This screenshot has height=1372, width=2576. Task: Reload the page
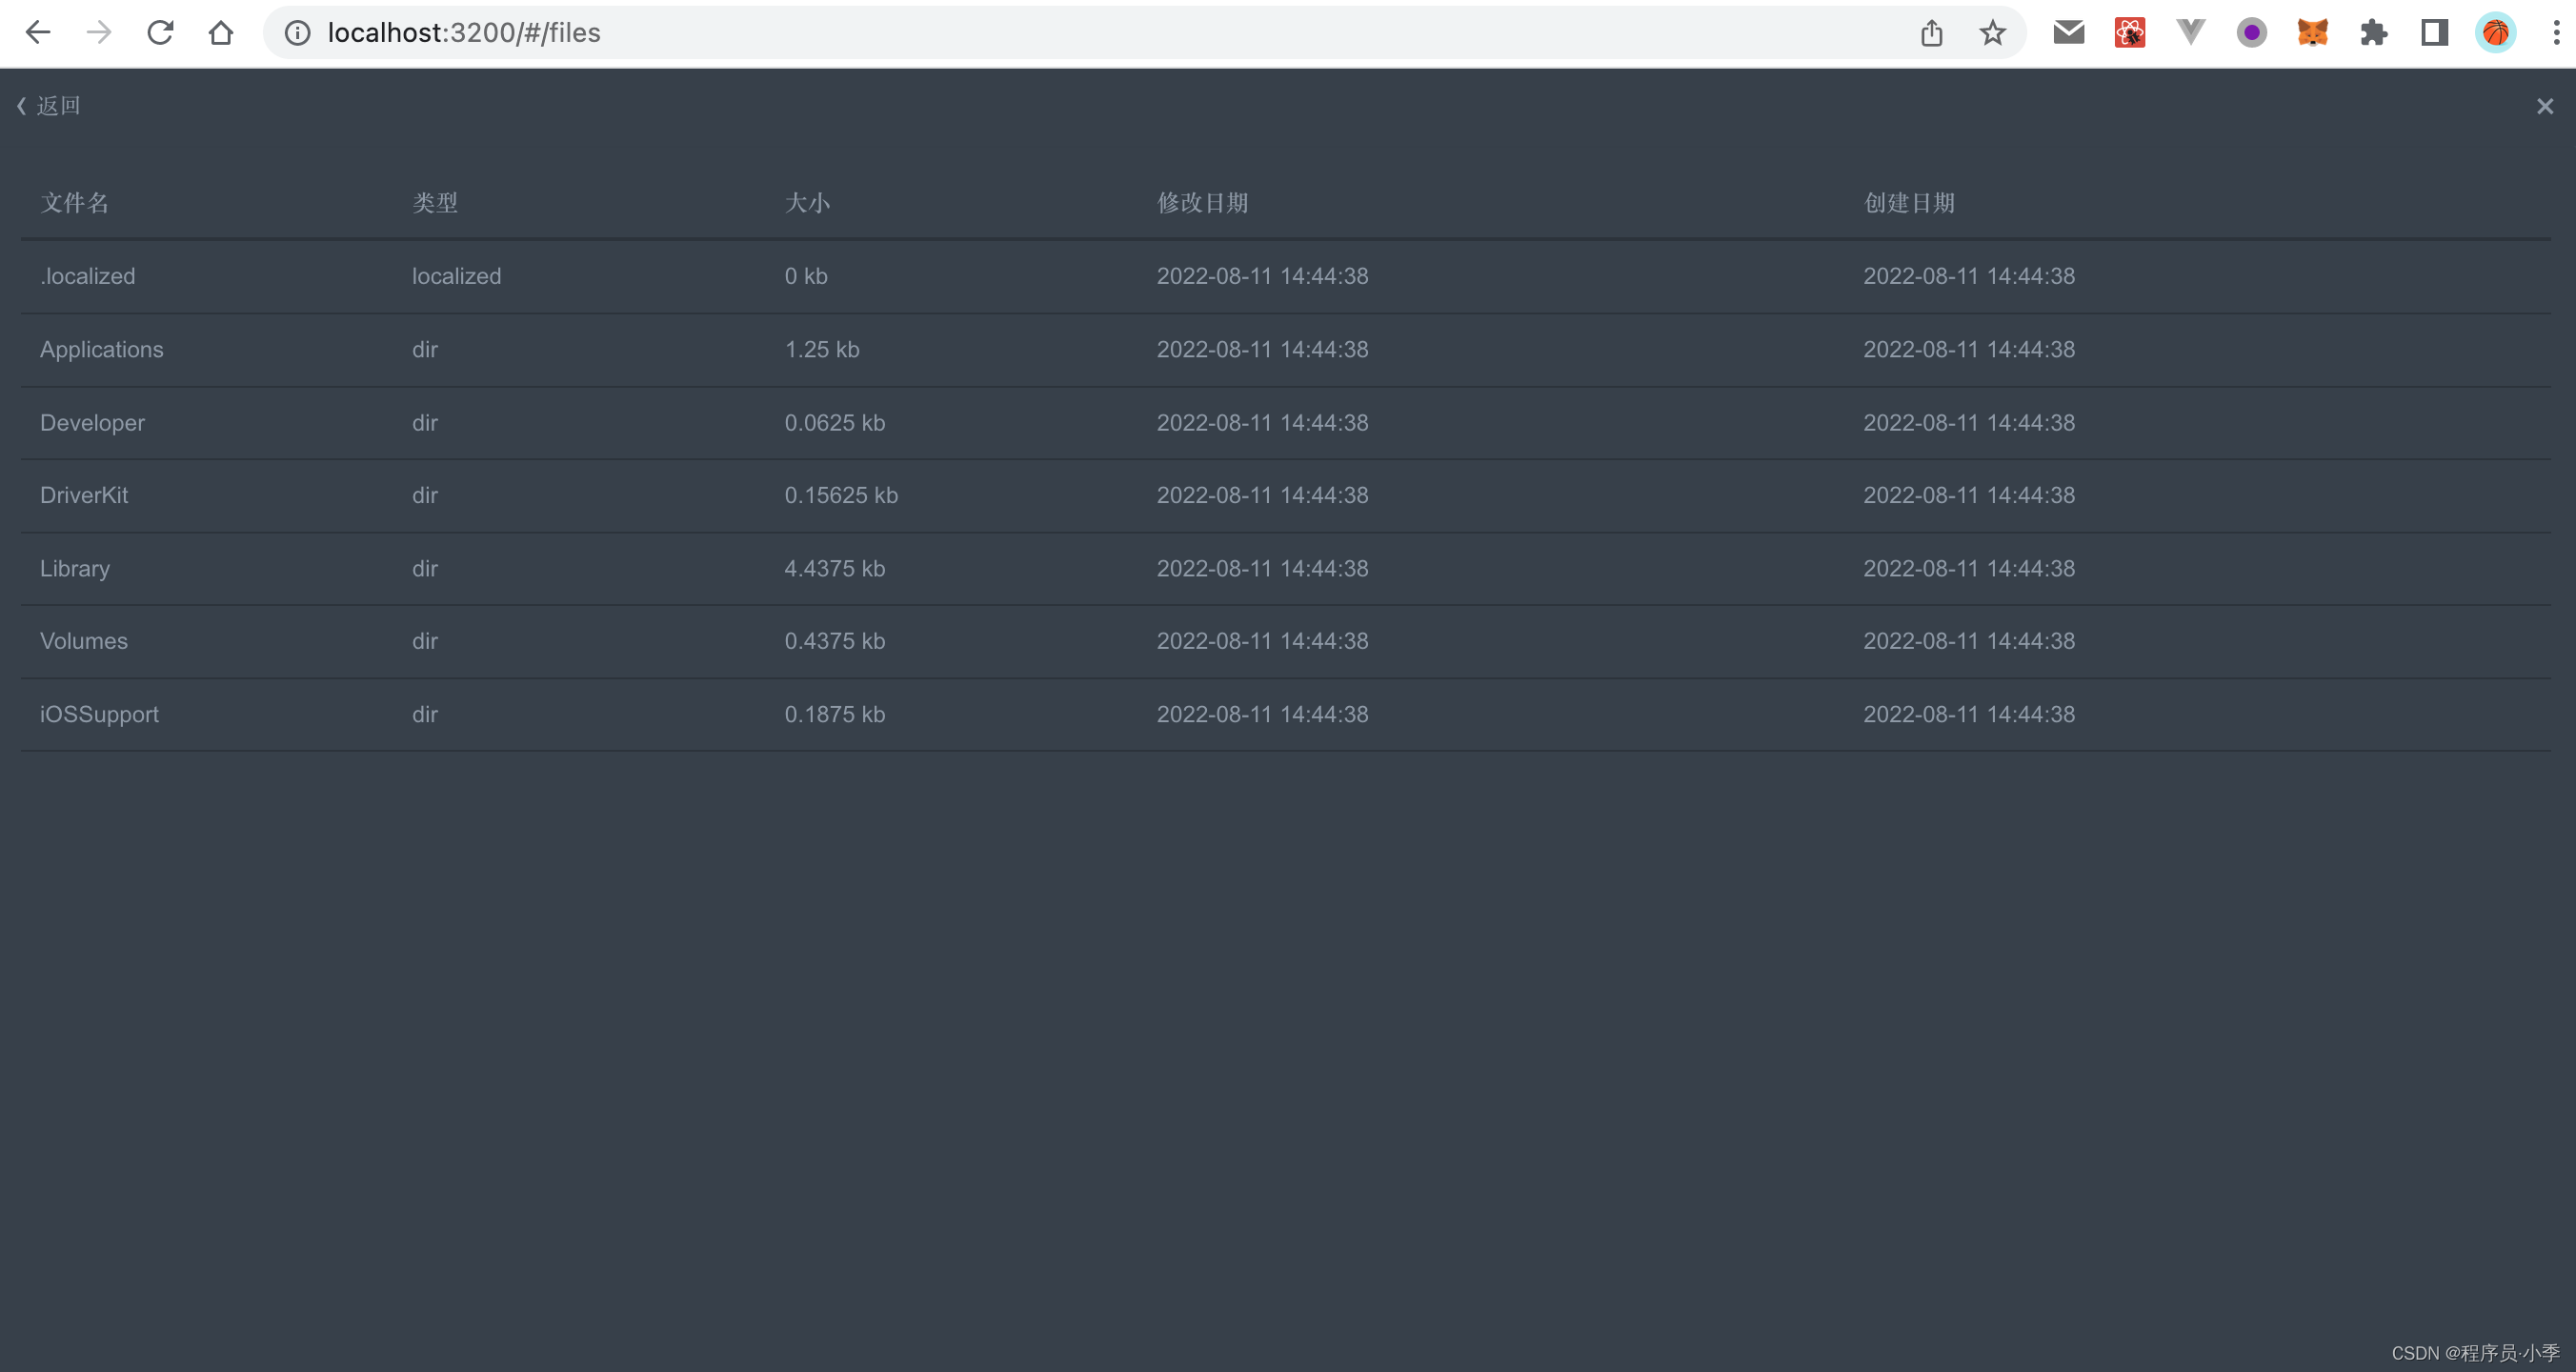click(x=160, y=33)
